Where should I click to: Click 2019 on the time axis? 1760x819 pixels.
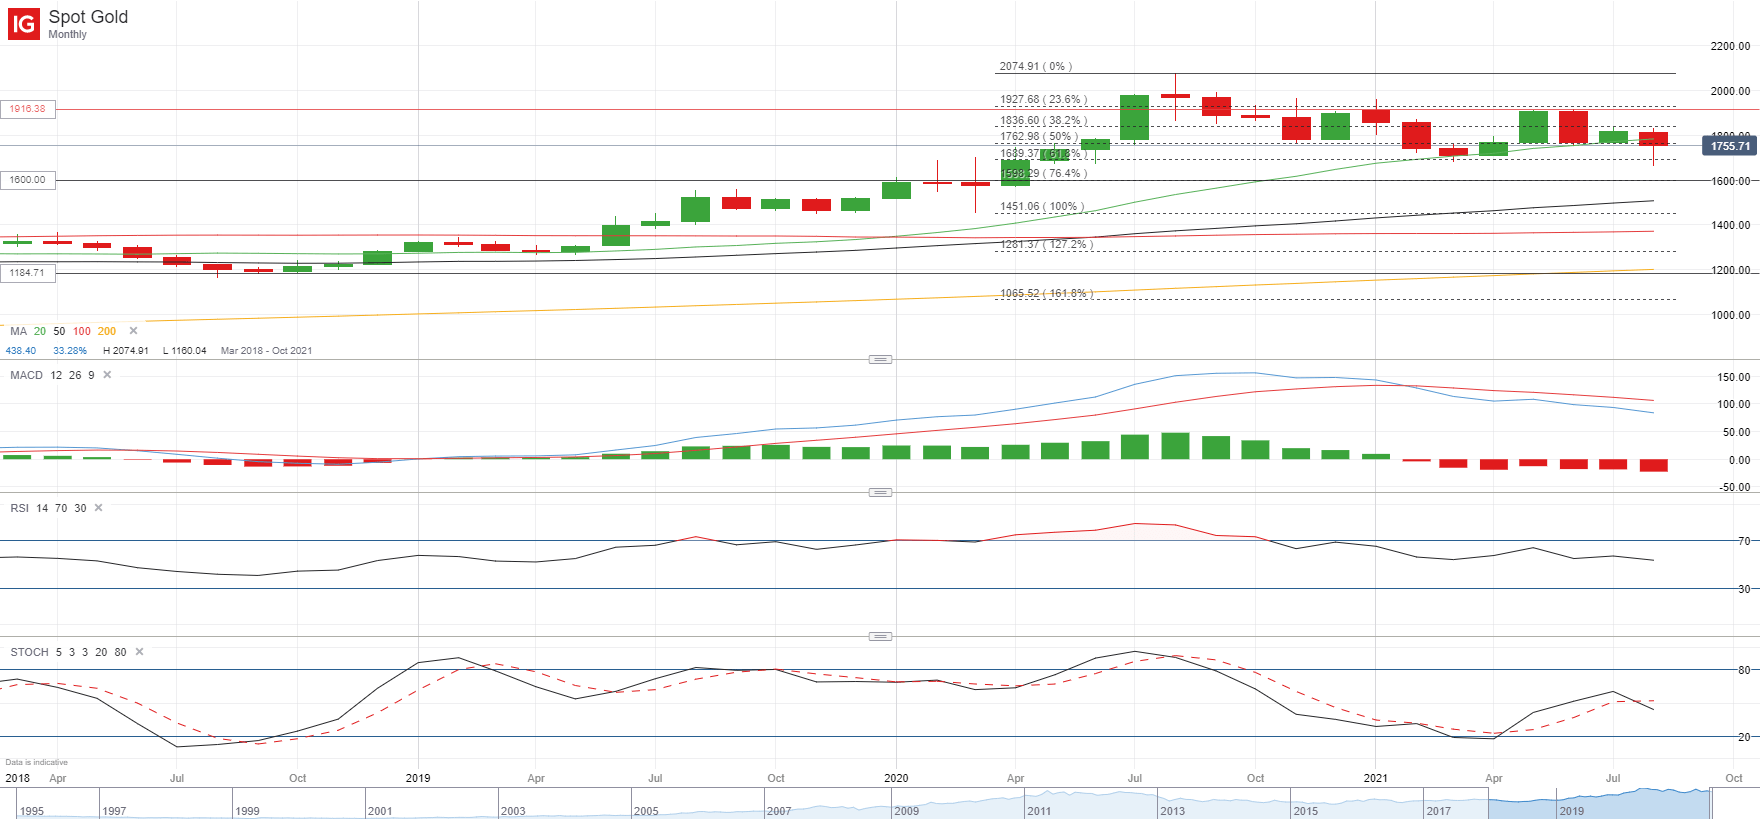click(x=418, y=778)
